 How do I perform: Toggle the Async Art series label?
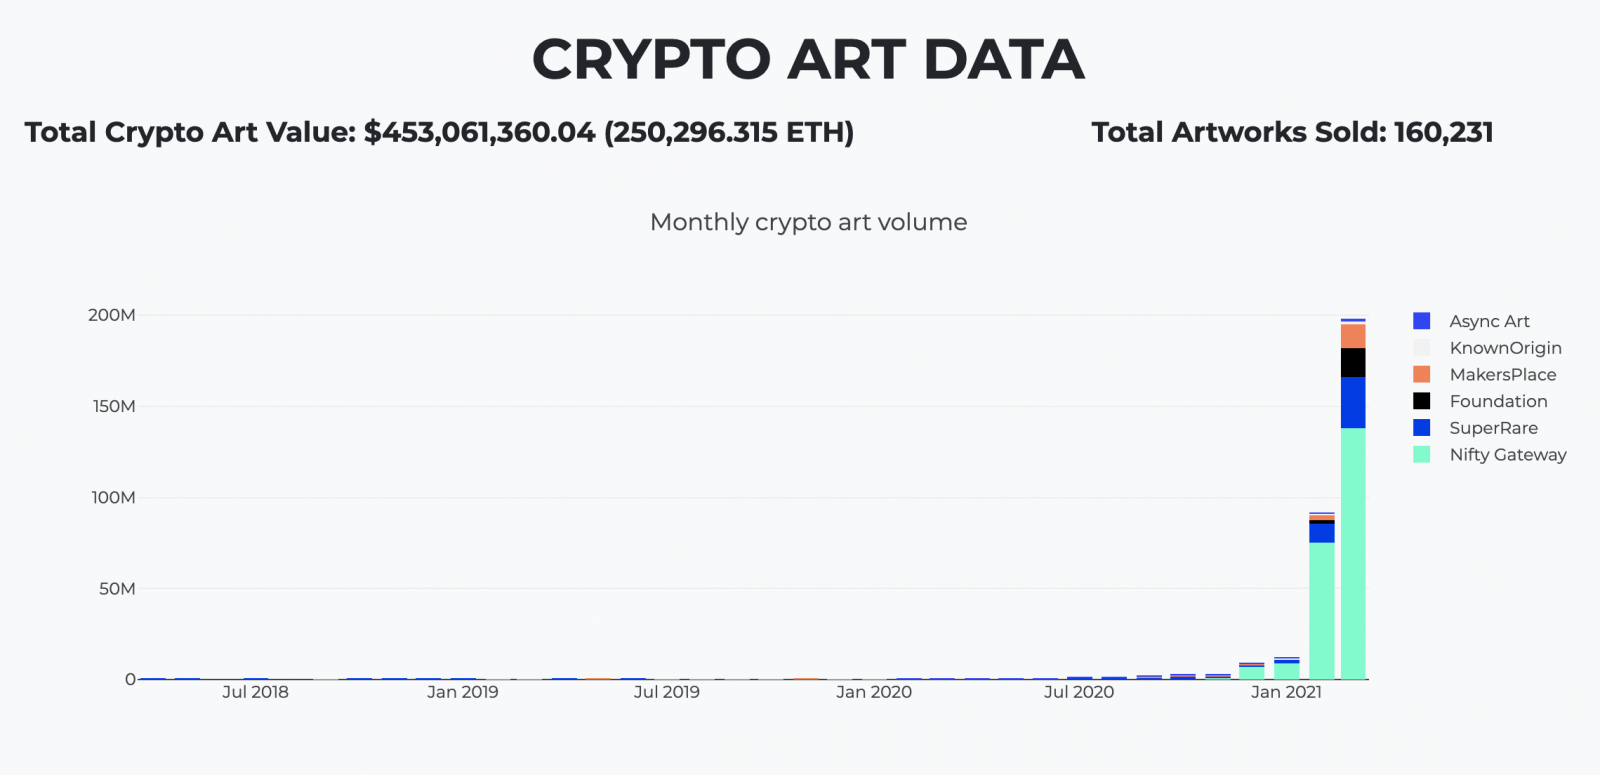[x=1489, y=321]
